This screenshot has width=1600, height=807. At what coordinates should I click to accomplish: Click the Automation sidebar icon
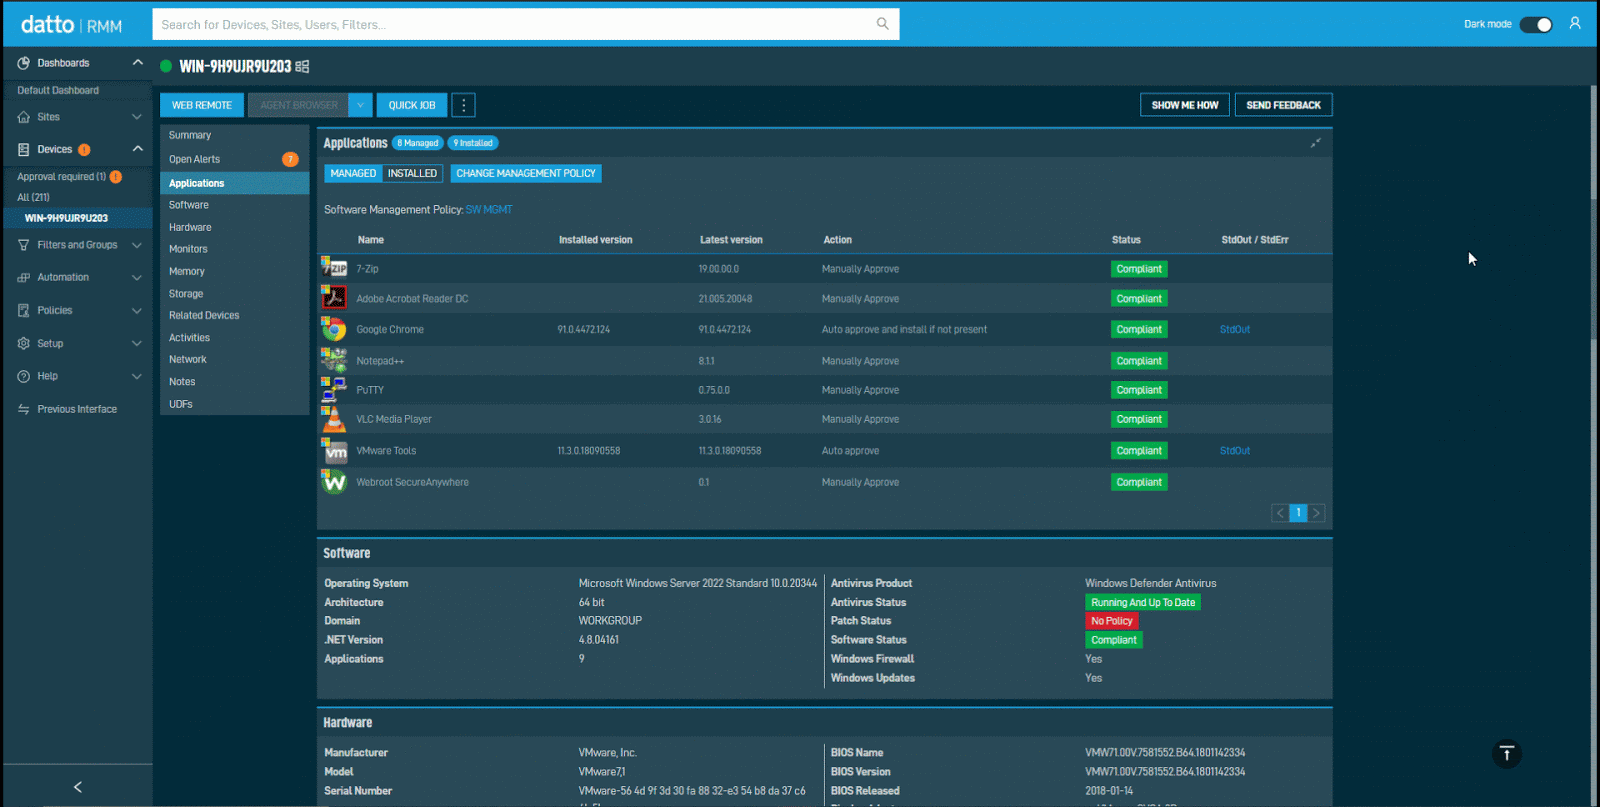[23, 278]
